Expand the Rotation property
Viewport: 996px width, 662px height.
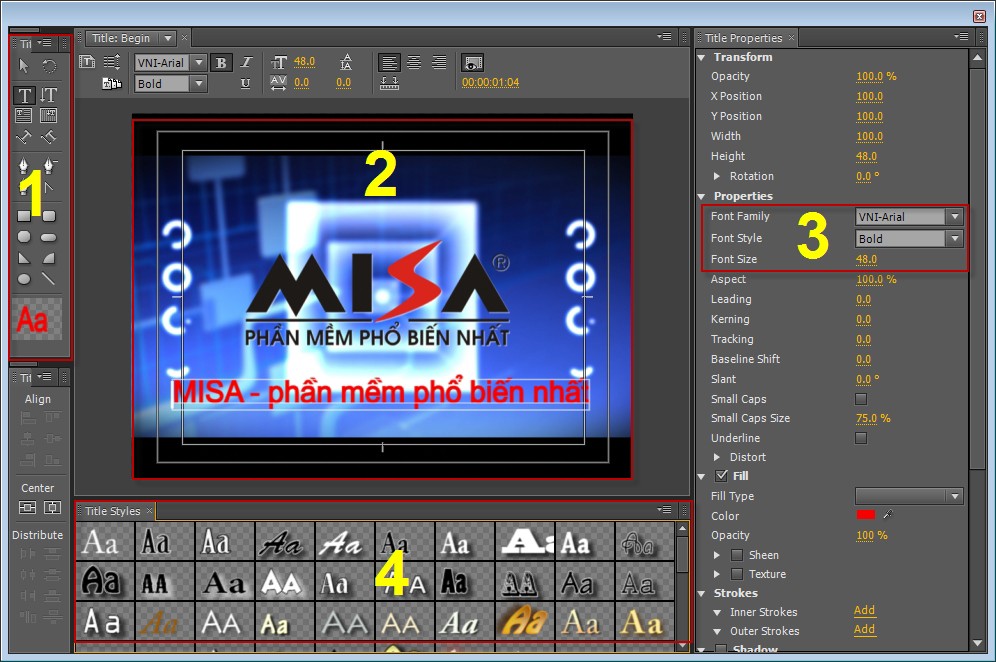click(x=717, y=176)
